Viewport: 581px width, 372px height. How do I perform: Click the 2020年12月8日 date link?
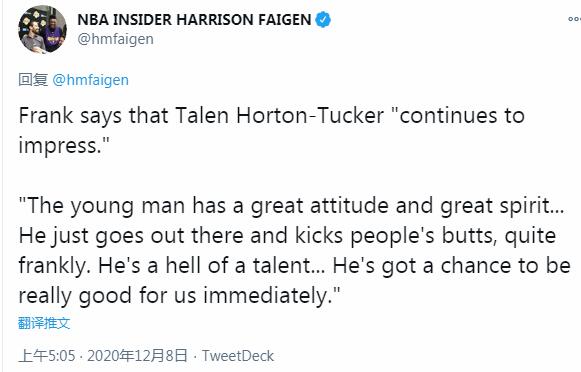137,356
